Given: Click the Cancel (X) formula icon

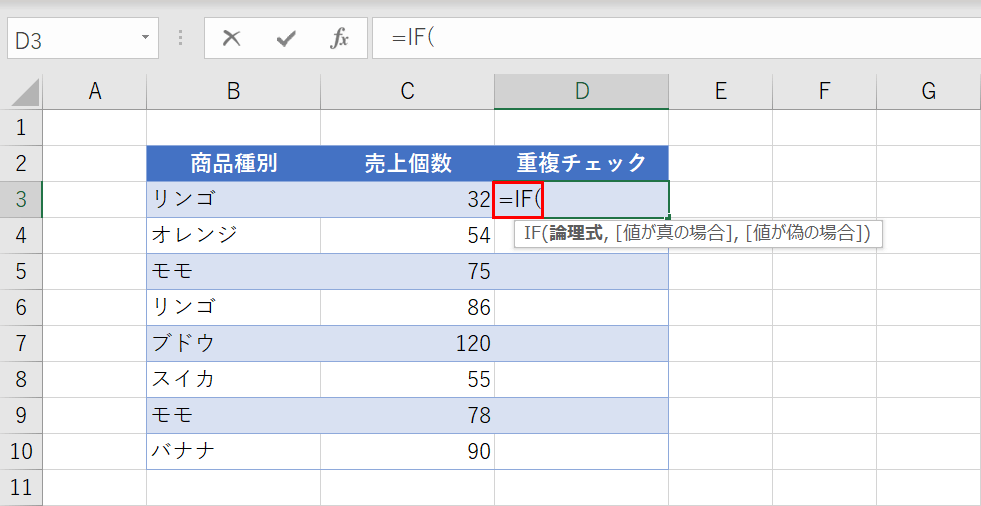Looking at the screenshot, I should click(232, 39).
